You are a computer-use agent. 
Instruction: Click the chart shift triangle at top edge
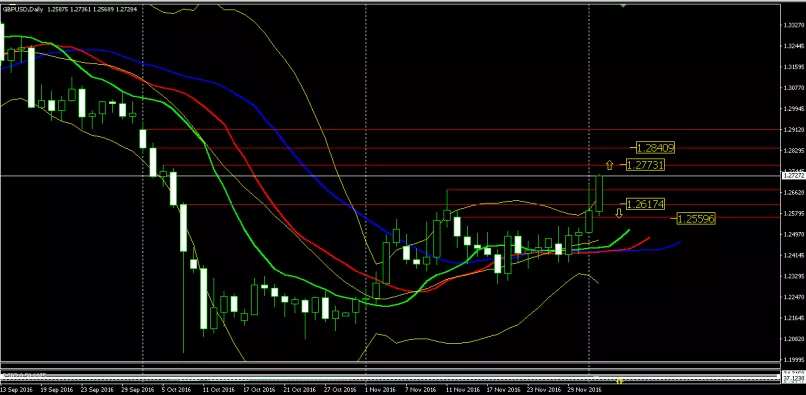point(623,6)
